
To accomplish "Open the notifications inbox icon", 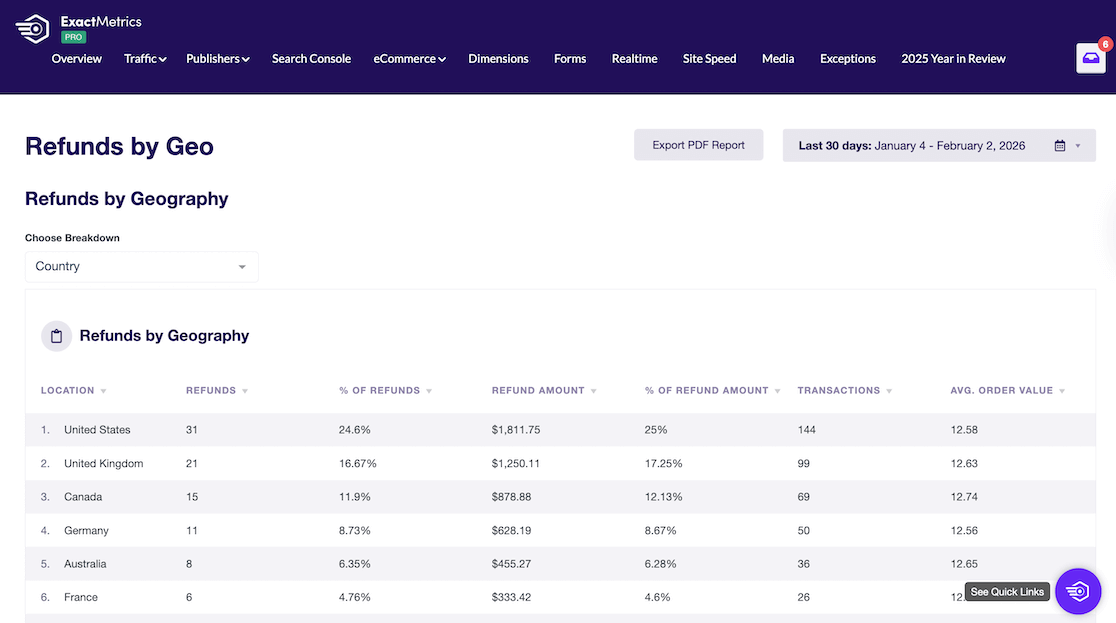I will [x=1090, y=59].
